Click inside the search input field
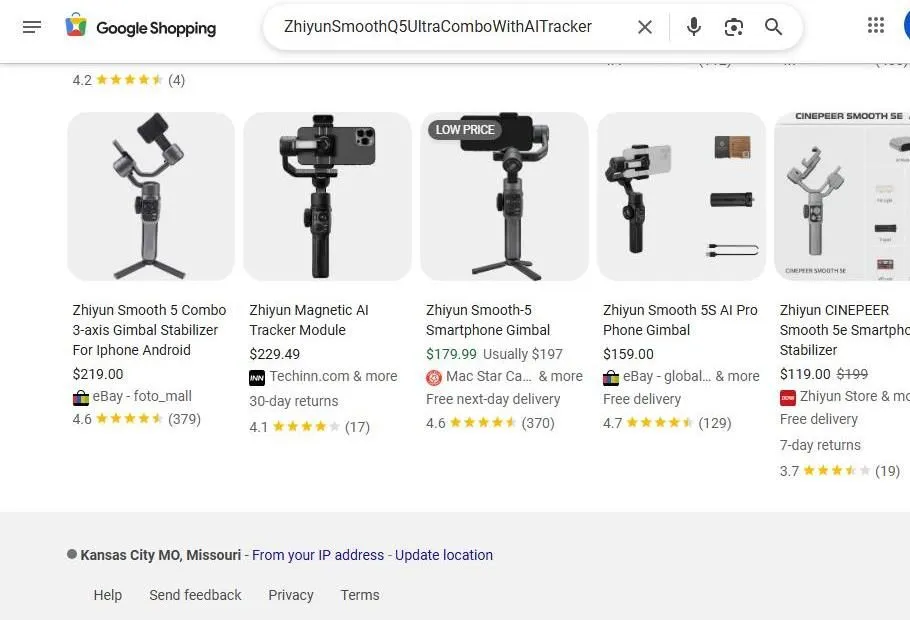 click(450, 27)
